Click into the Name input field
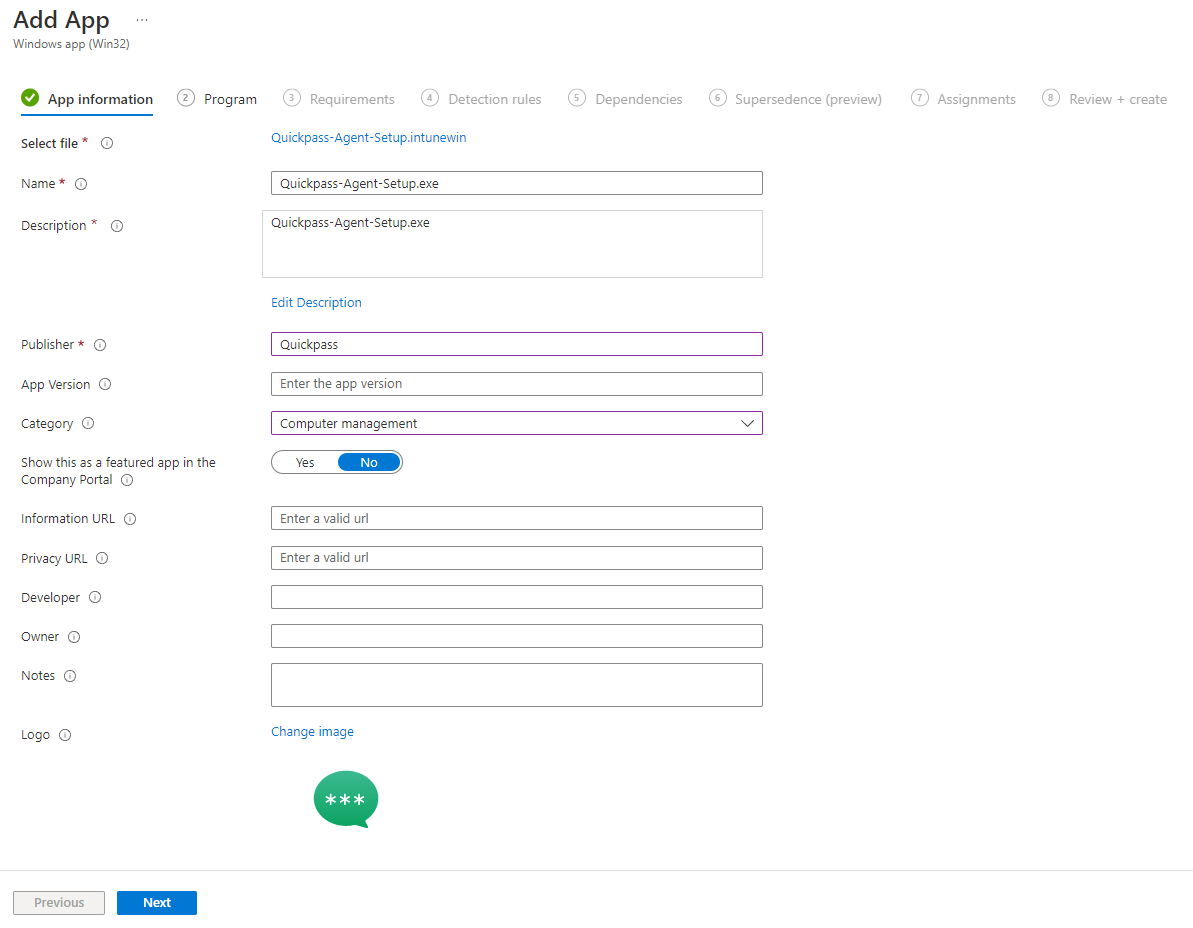 click(517, 183)
